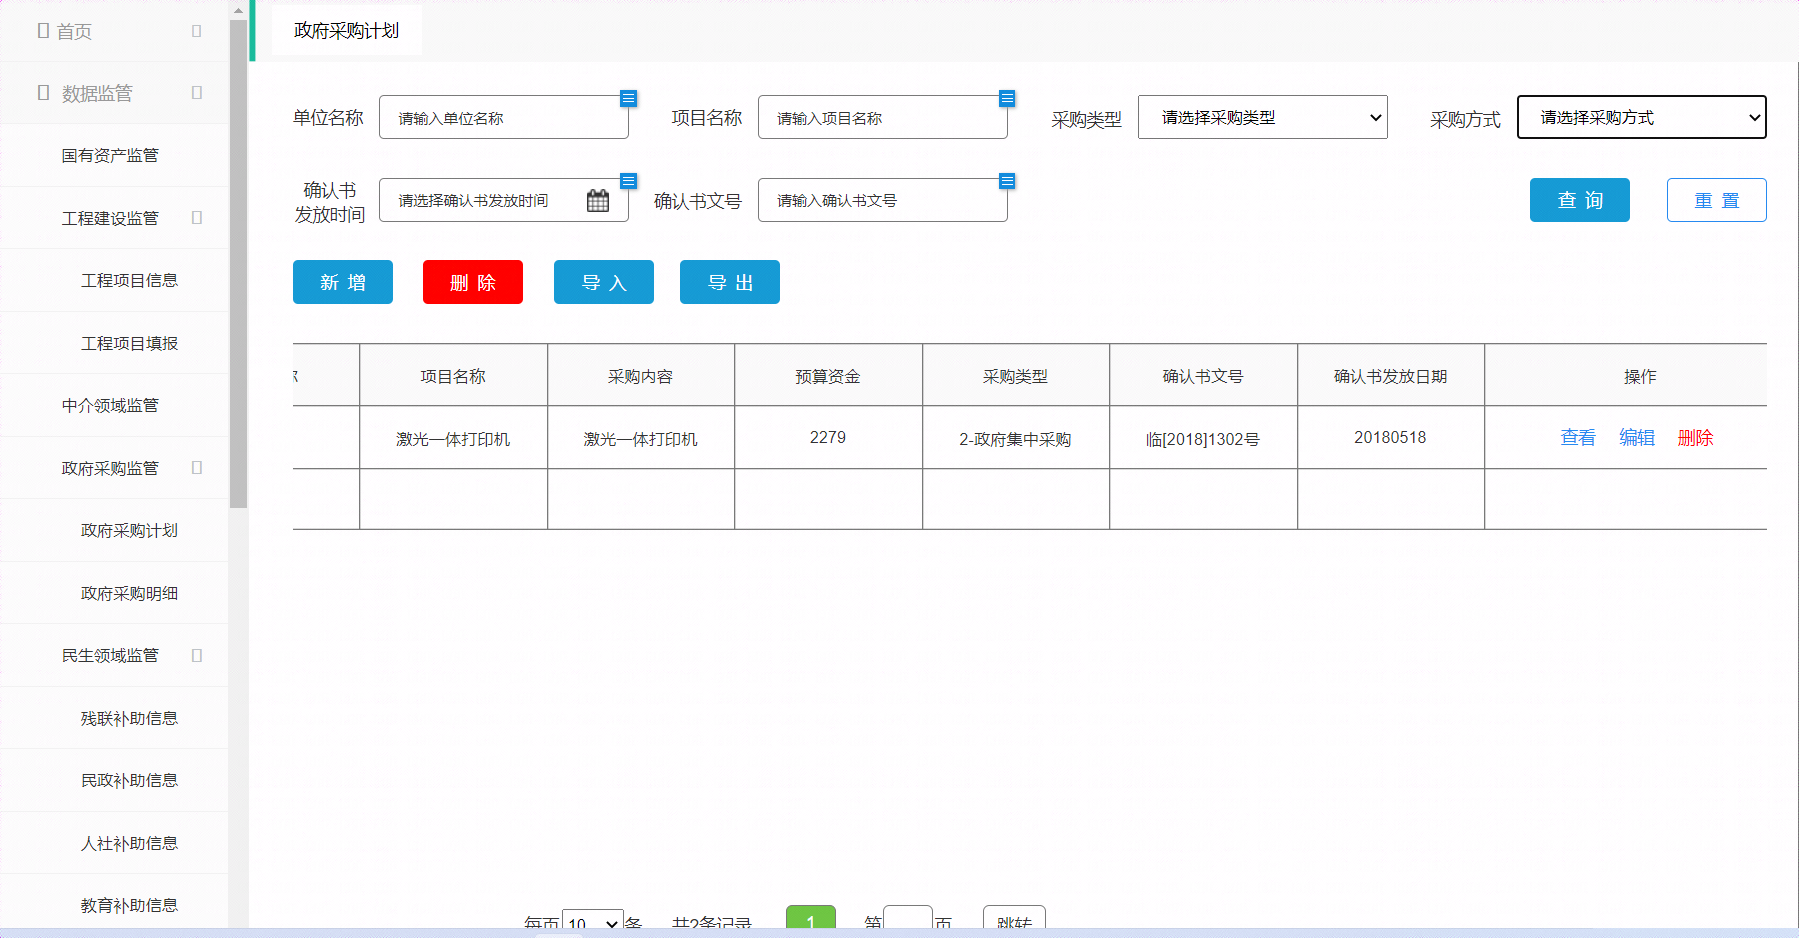Click 查看 link in the printer row
Image resolution: width=1799 pixels, height=938 pixels.
pyautogui.click(x=1578, y=438)
